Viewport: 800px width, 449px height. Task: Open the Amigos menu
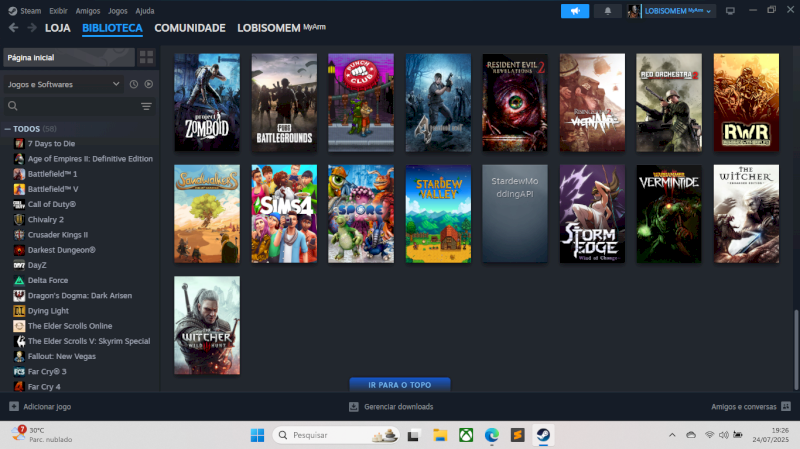pyautogui.click(x=88, y=11)
